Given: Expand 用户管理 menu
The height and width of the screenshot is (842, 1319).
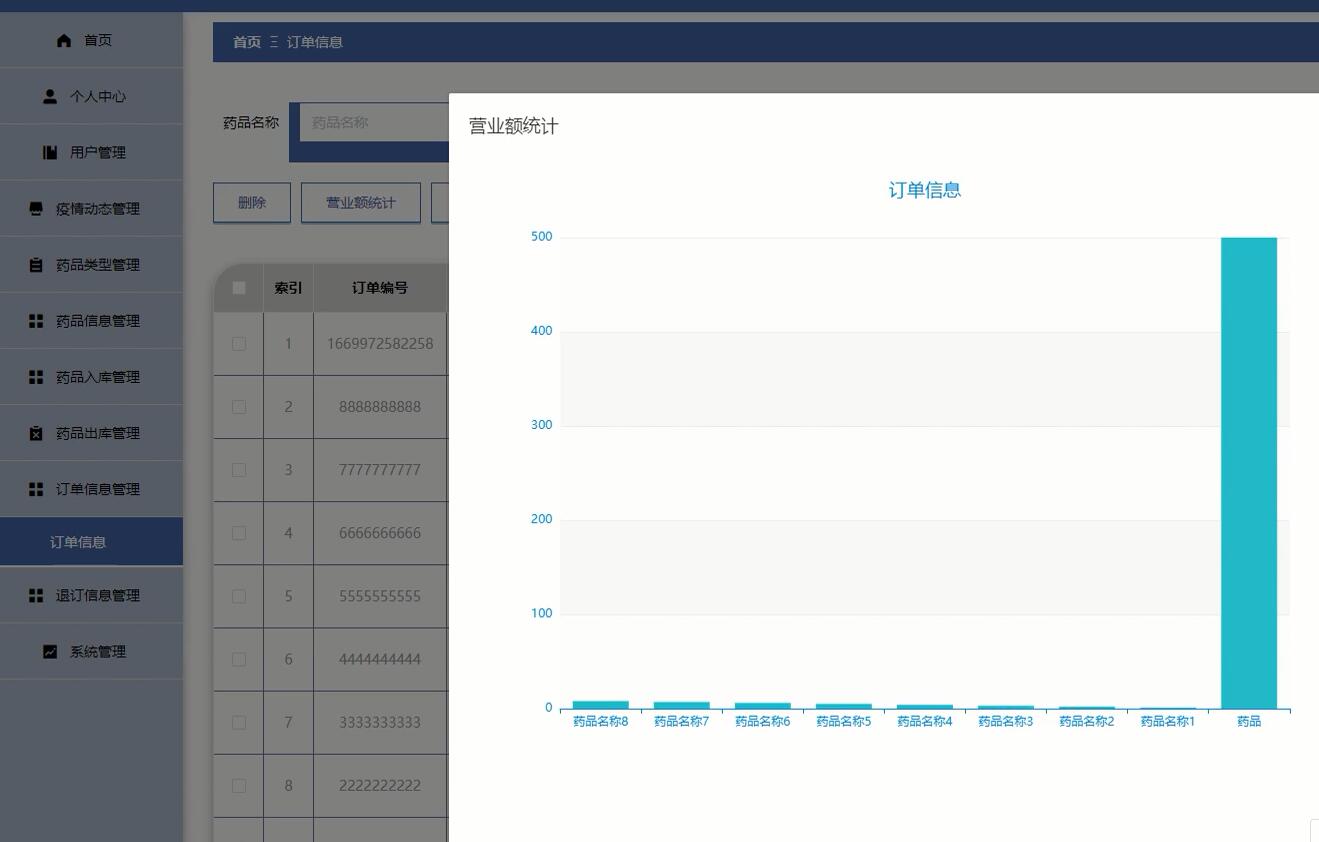Looking at the screenshot, I should [x=91, y=152].
